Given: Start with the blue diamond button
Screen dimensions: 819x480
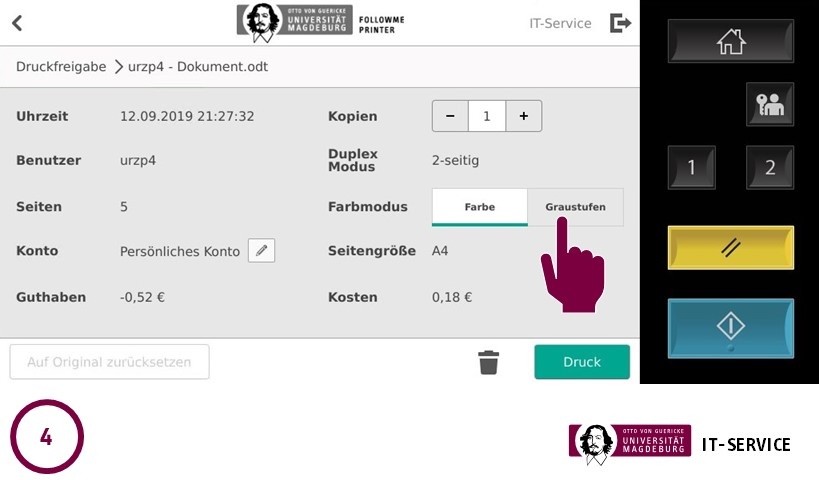Looking at the screenshot, I should click(731, 328).
